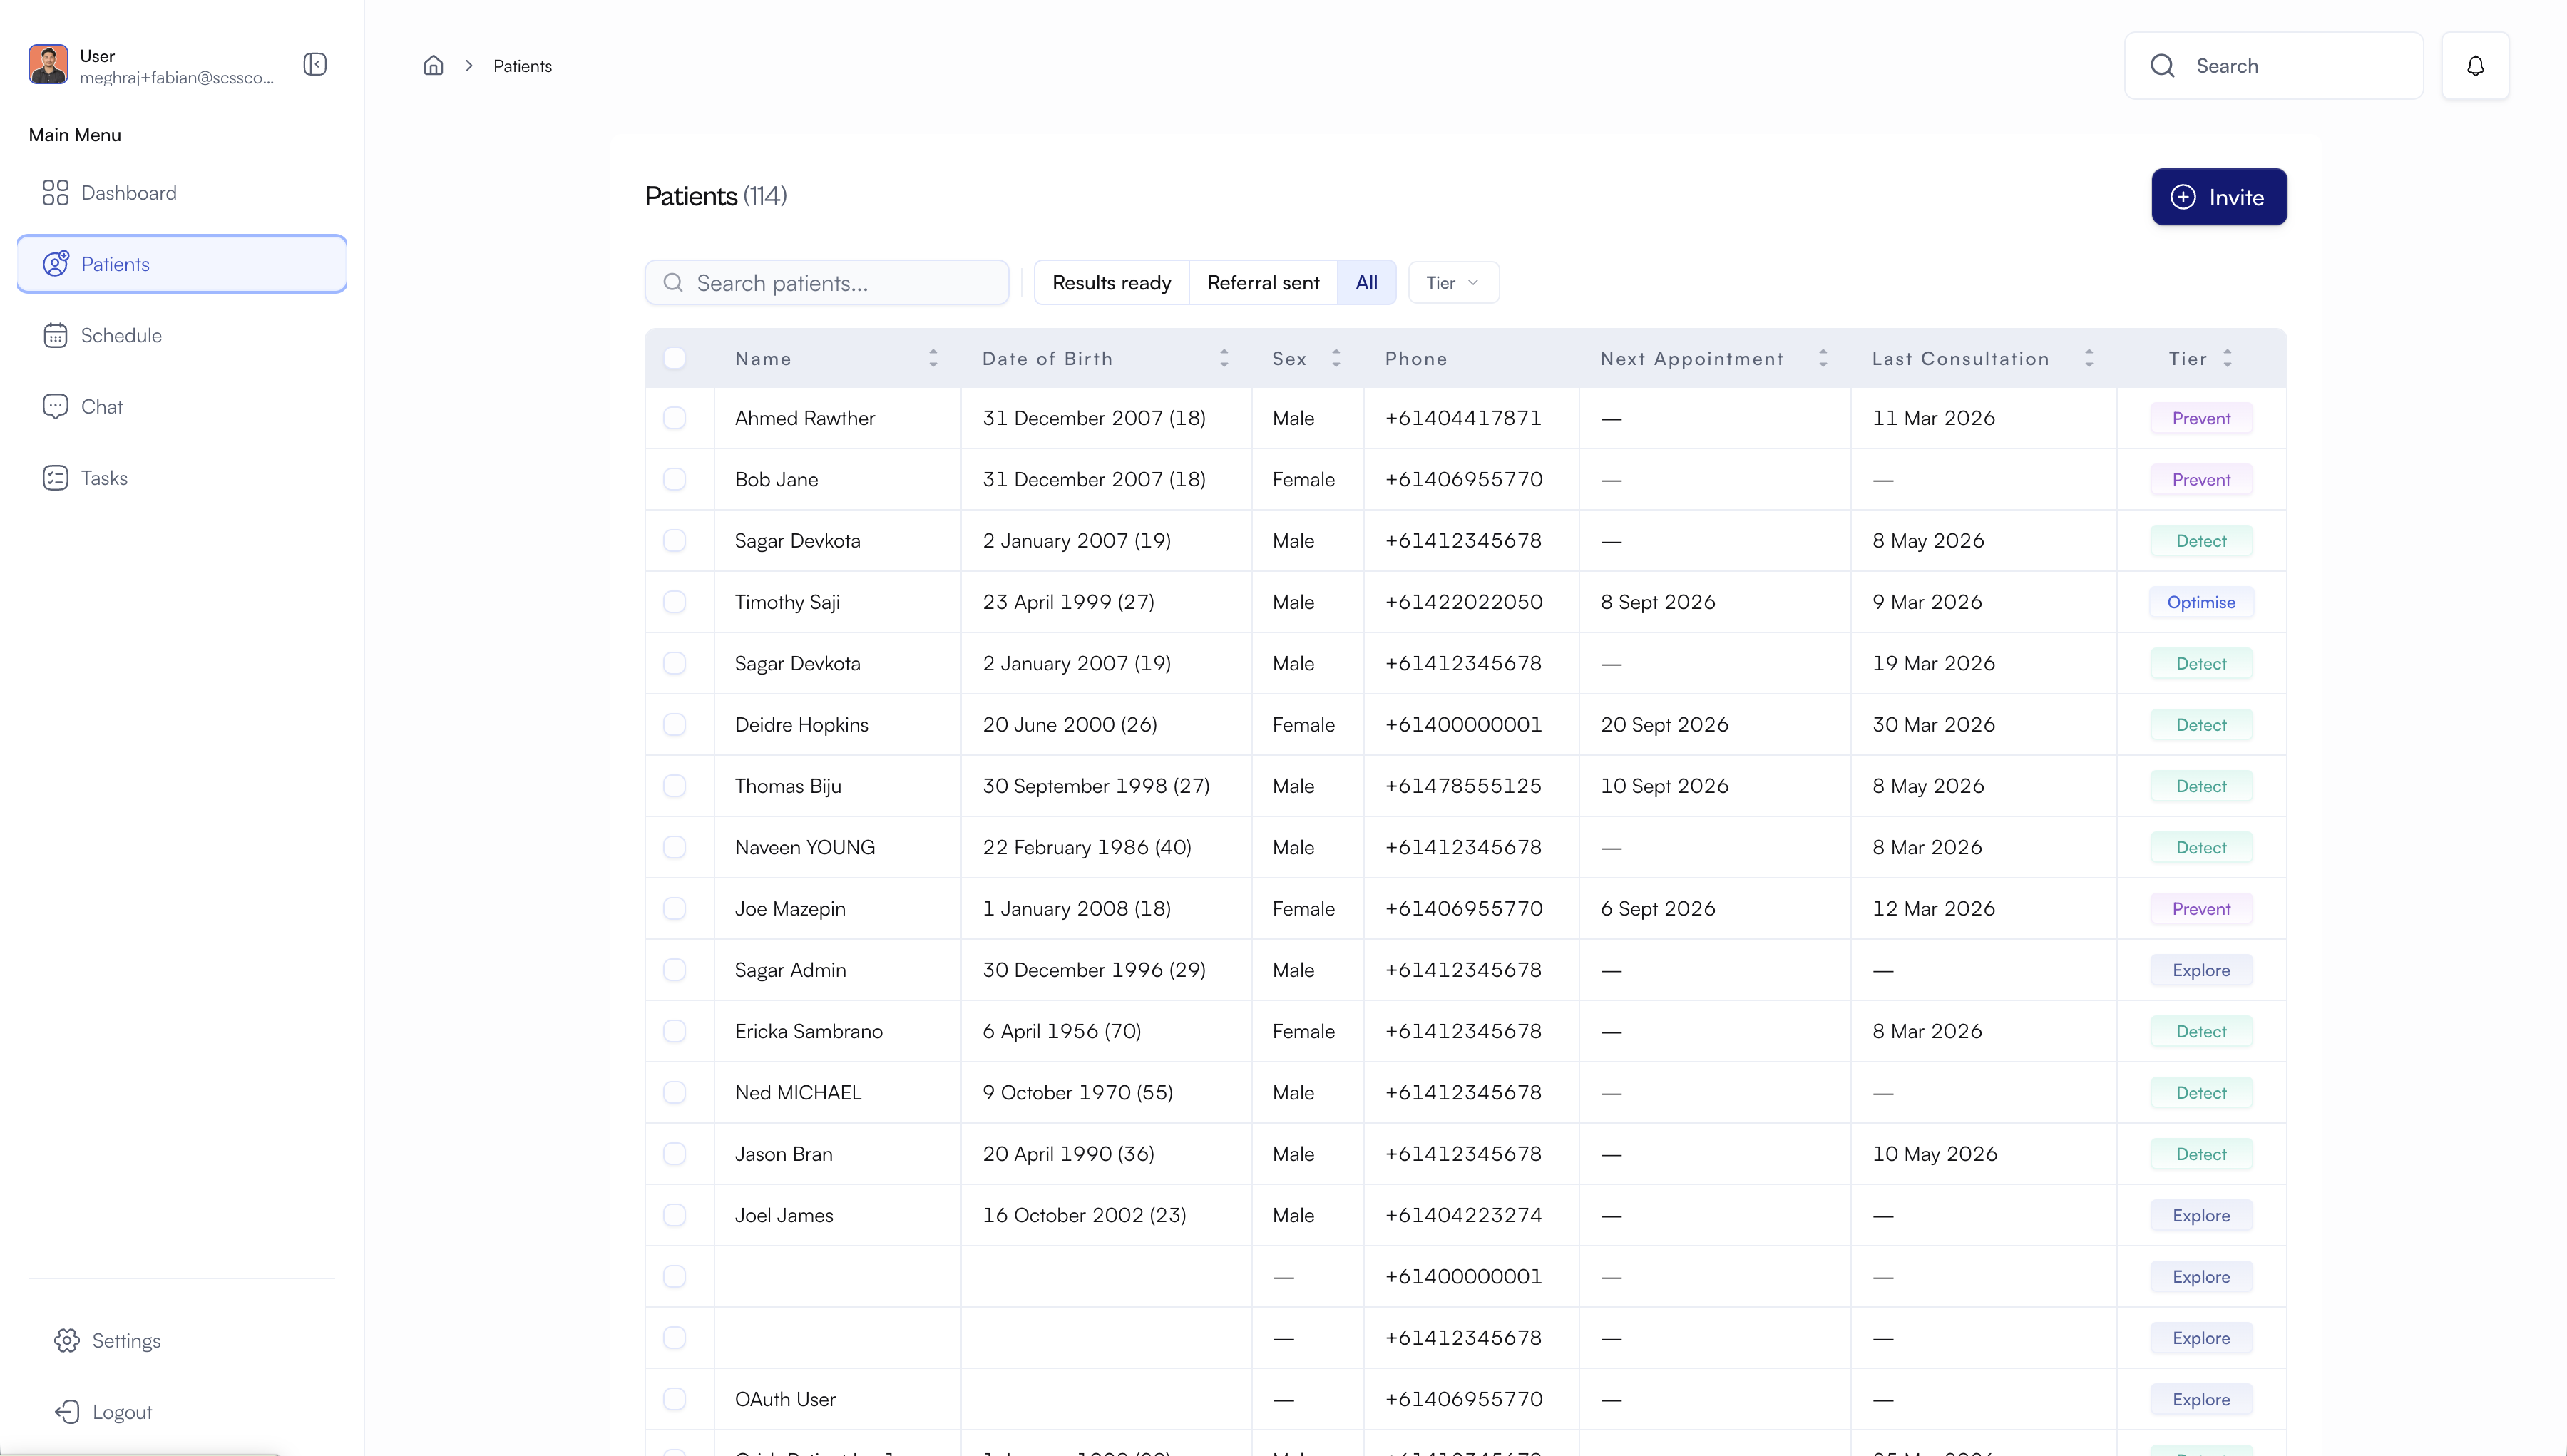Select the All filter tab
2567x1456 pixels.
(x=1366, y=283)
